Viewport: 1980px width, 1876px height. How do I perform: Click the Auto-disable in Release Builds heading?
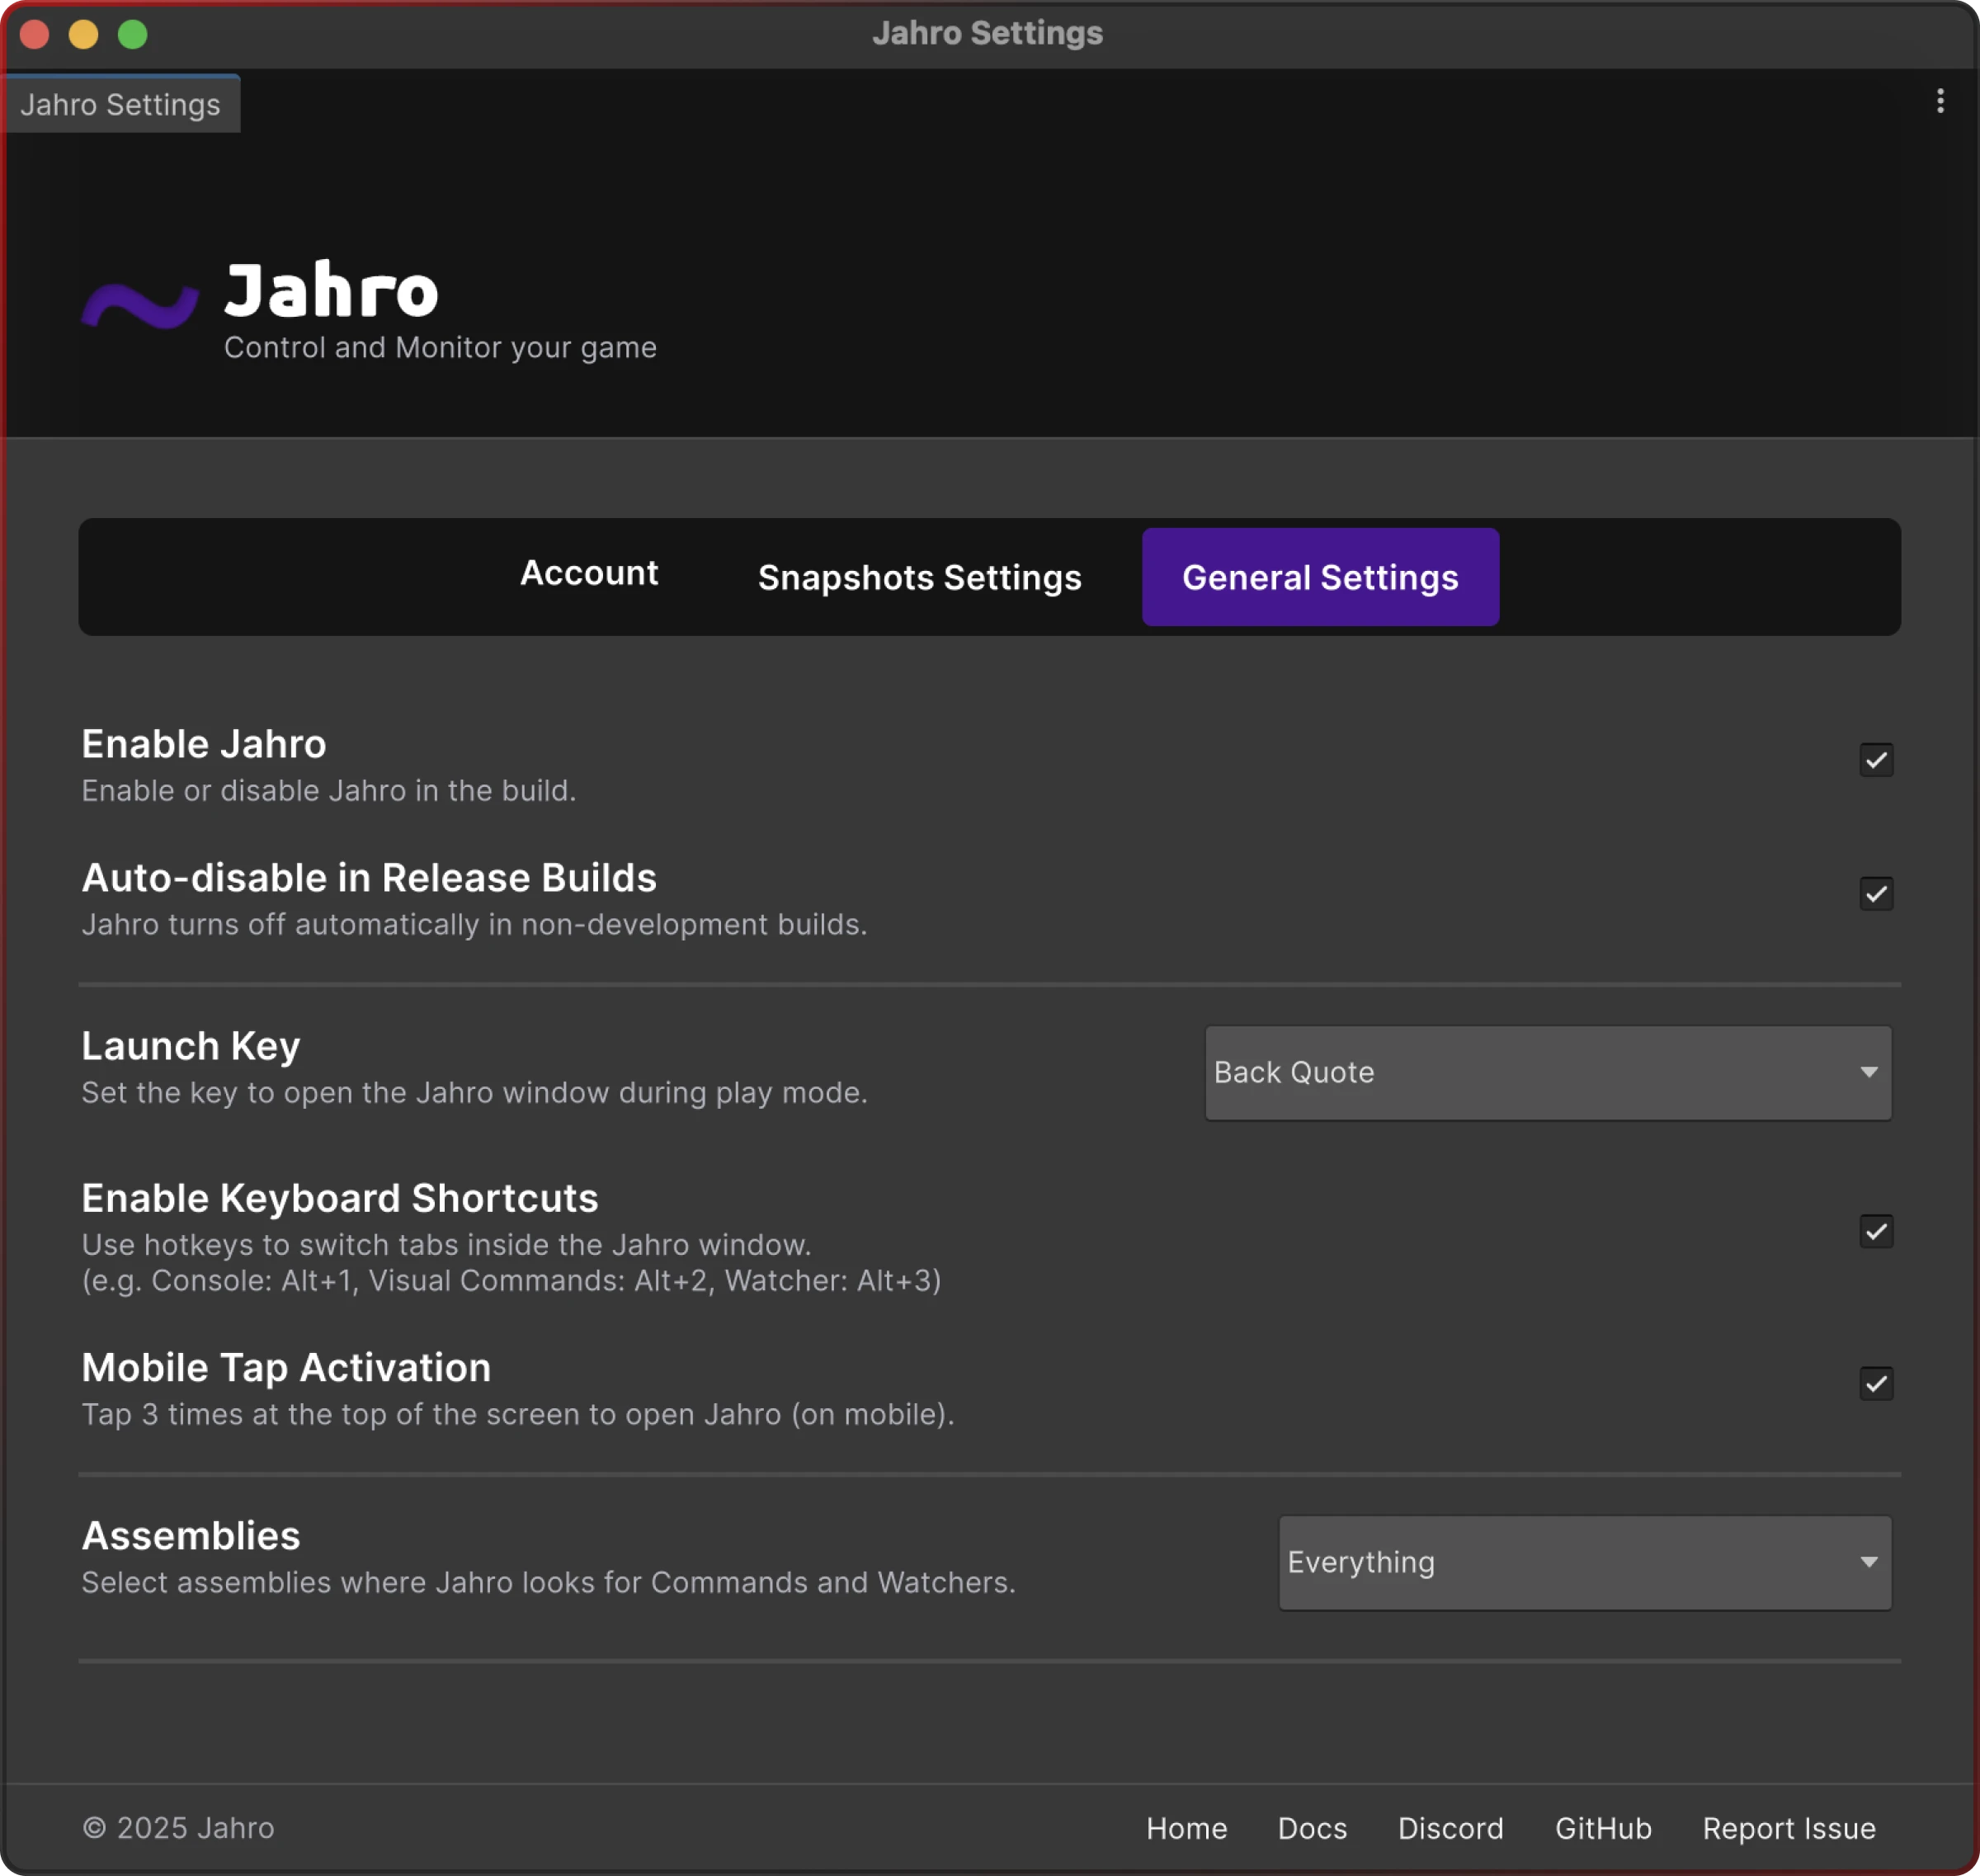click(x=369, y=878)
